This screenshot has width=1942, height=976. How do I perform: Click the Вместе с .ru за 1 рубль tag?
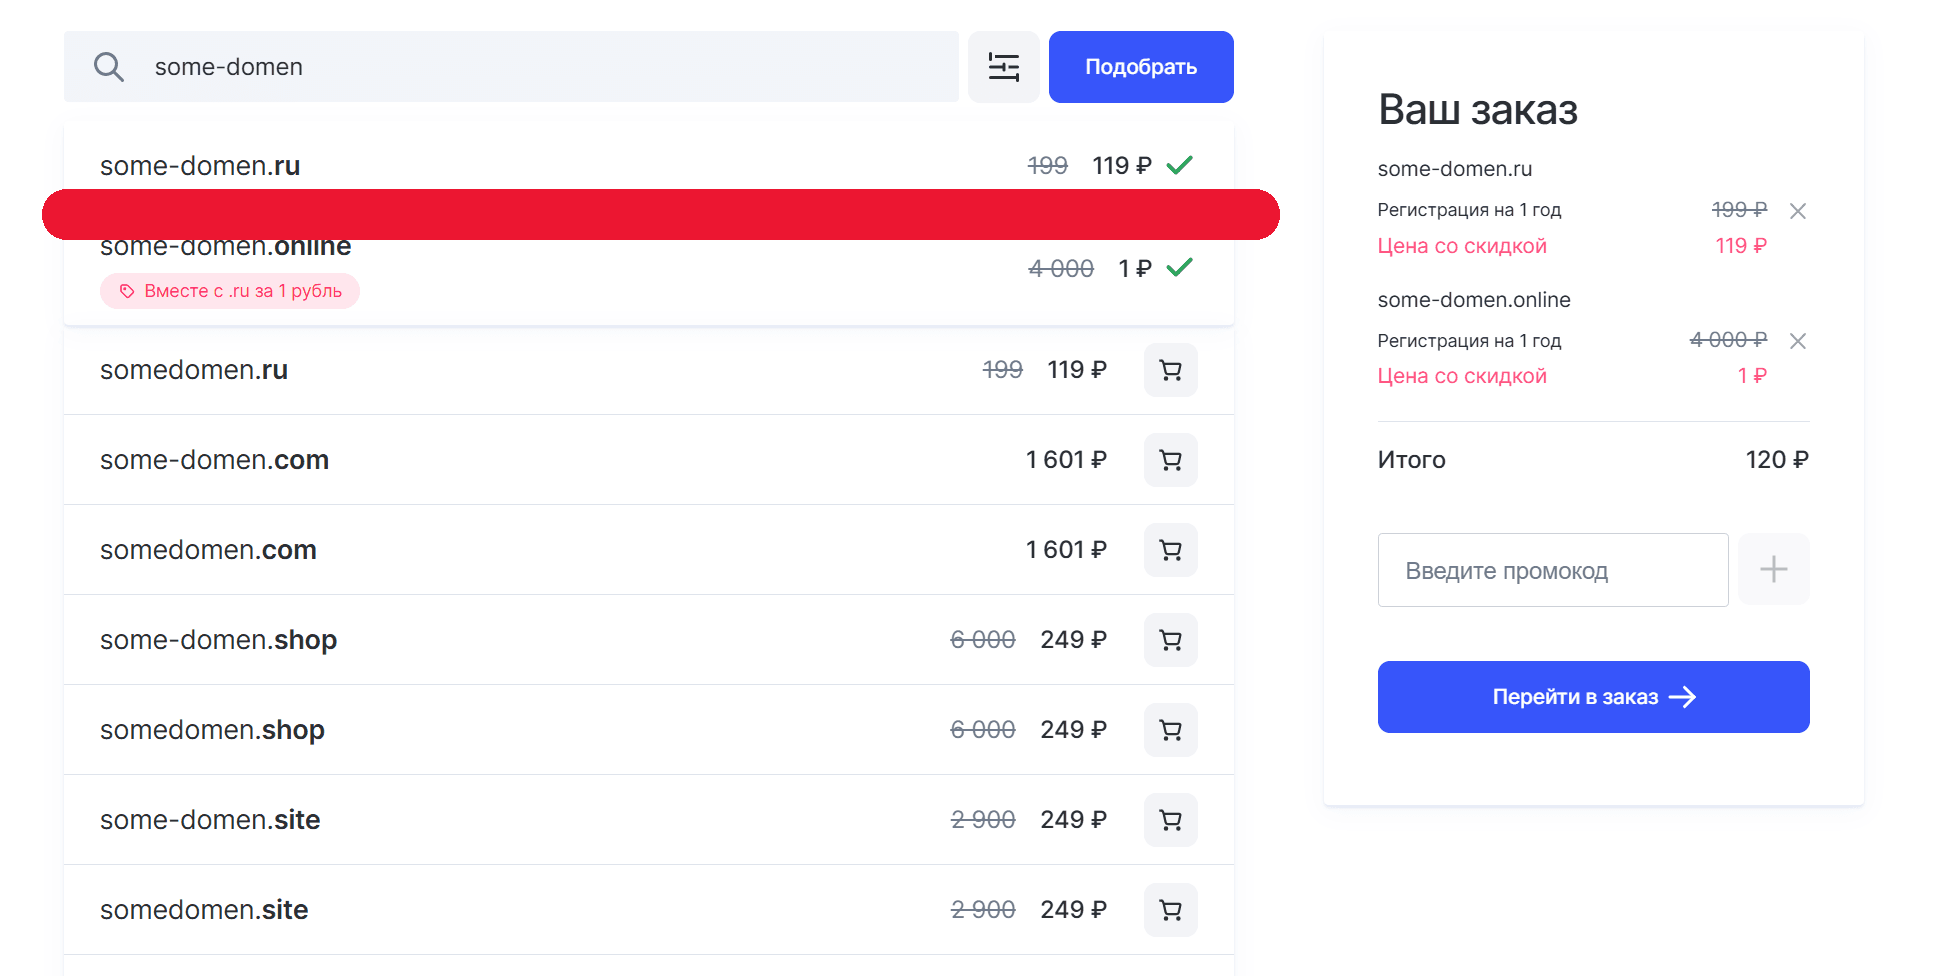230,291
